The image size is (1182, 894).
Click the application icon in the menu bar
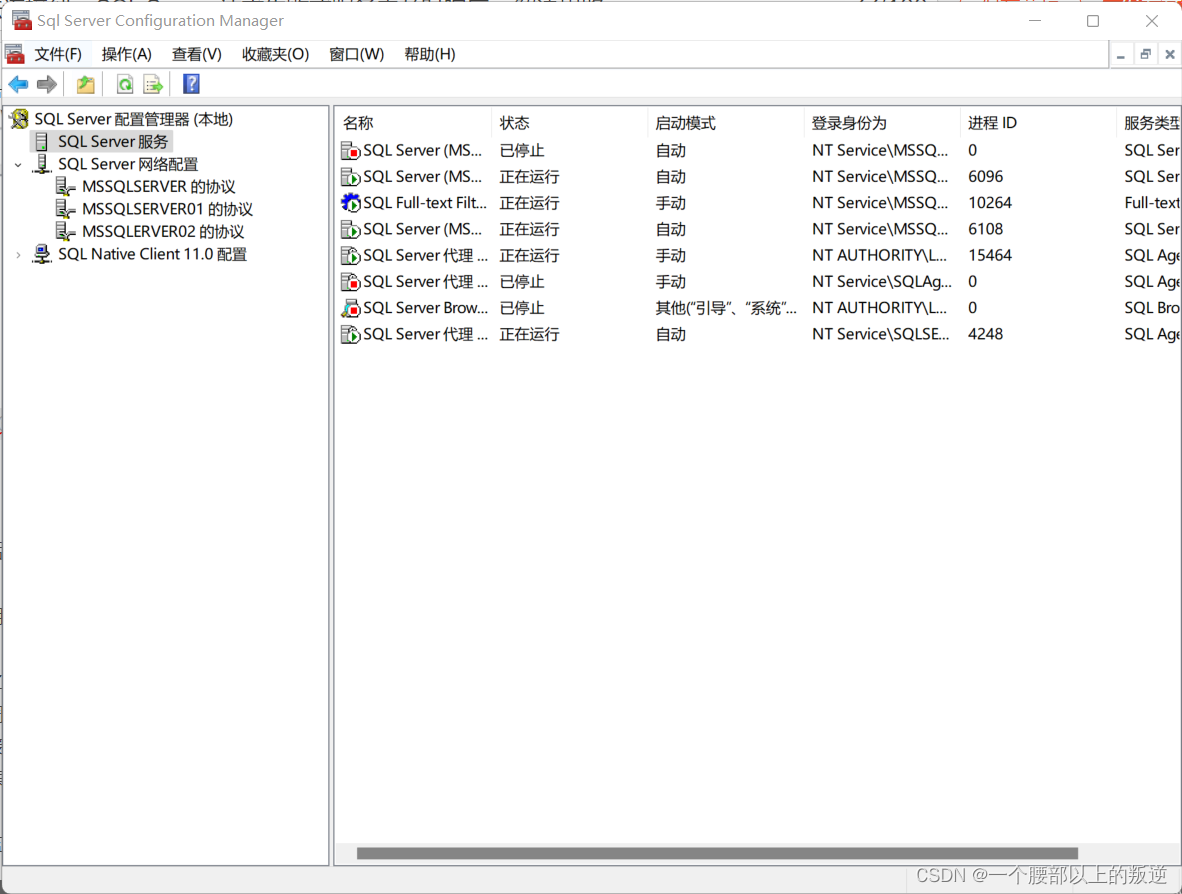click(x=15, y=54)
